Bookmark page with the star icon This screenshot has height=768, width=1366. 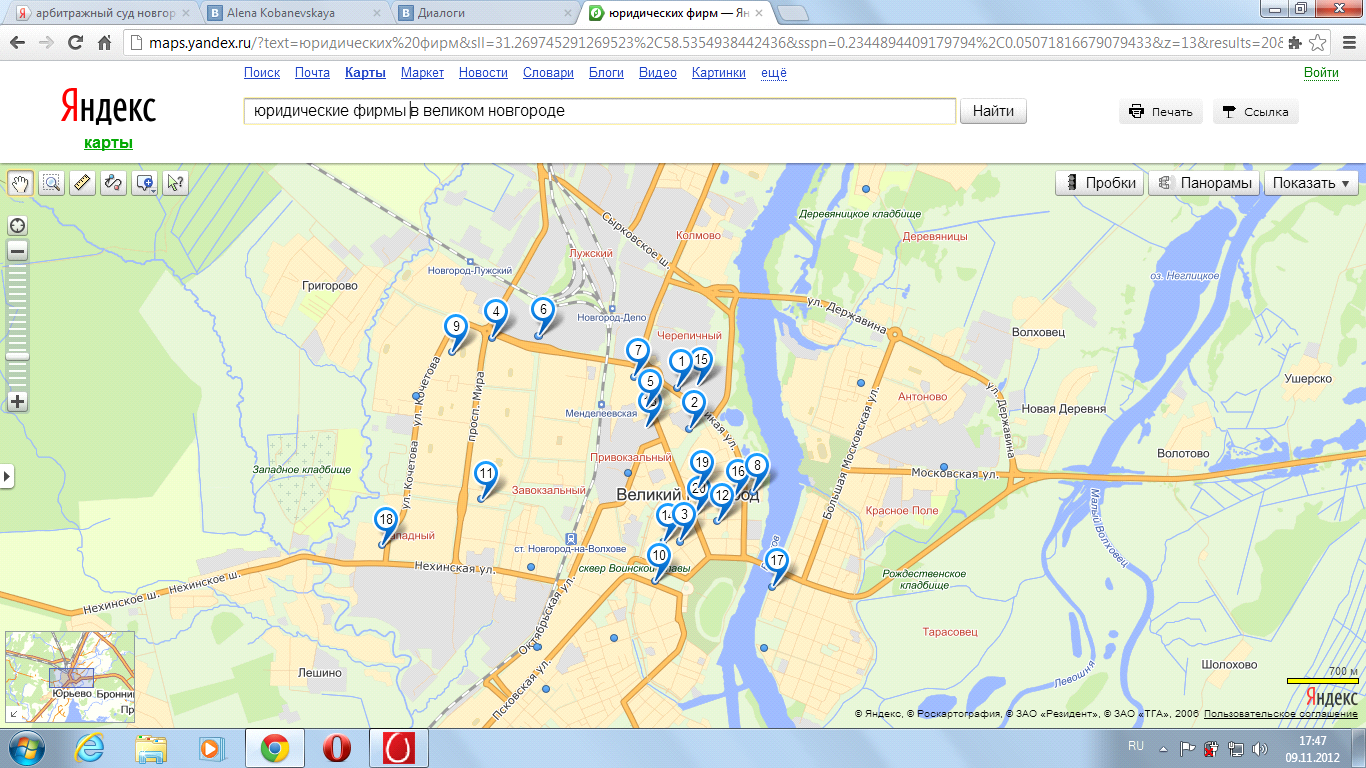pyautogui.click(x=1318, y=43)
